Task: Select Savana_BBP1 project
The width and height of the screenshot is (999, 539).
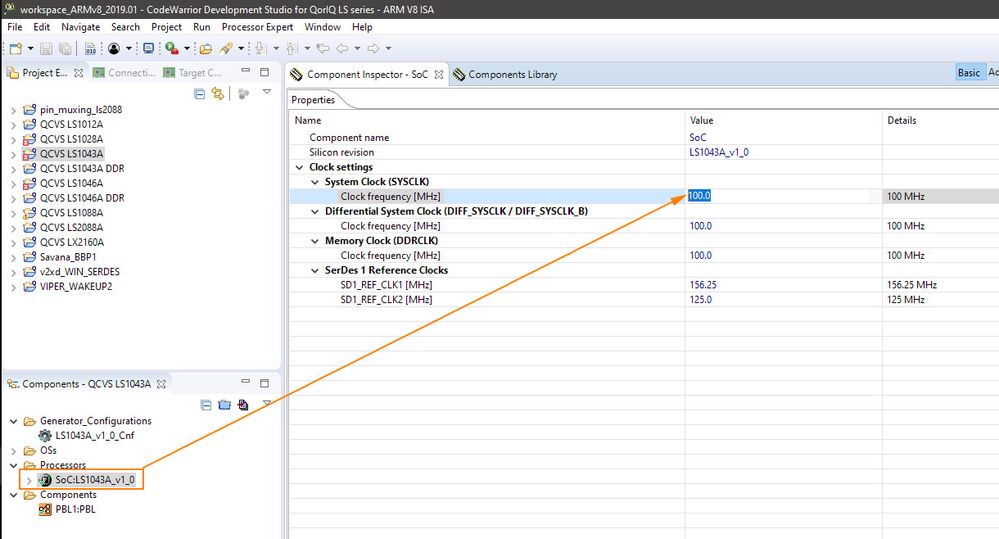Action: pos(68,257)
